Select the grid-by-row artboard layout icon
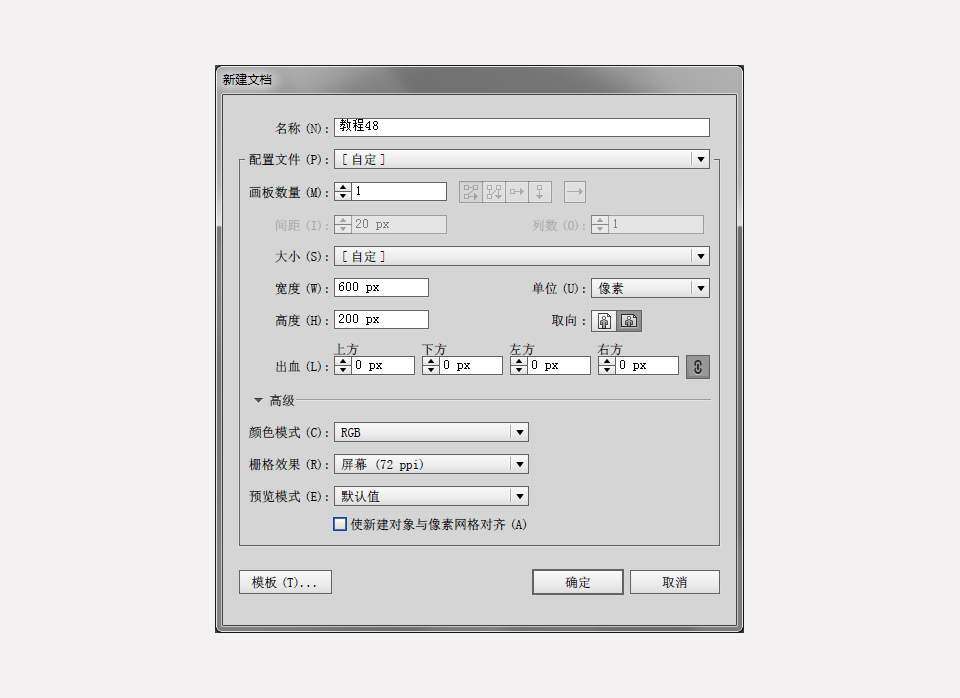This screenshot has height=698, width=960. 470,191
